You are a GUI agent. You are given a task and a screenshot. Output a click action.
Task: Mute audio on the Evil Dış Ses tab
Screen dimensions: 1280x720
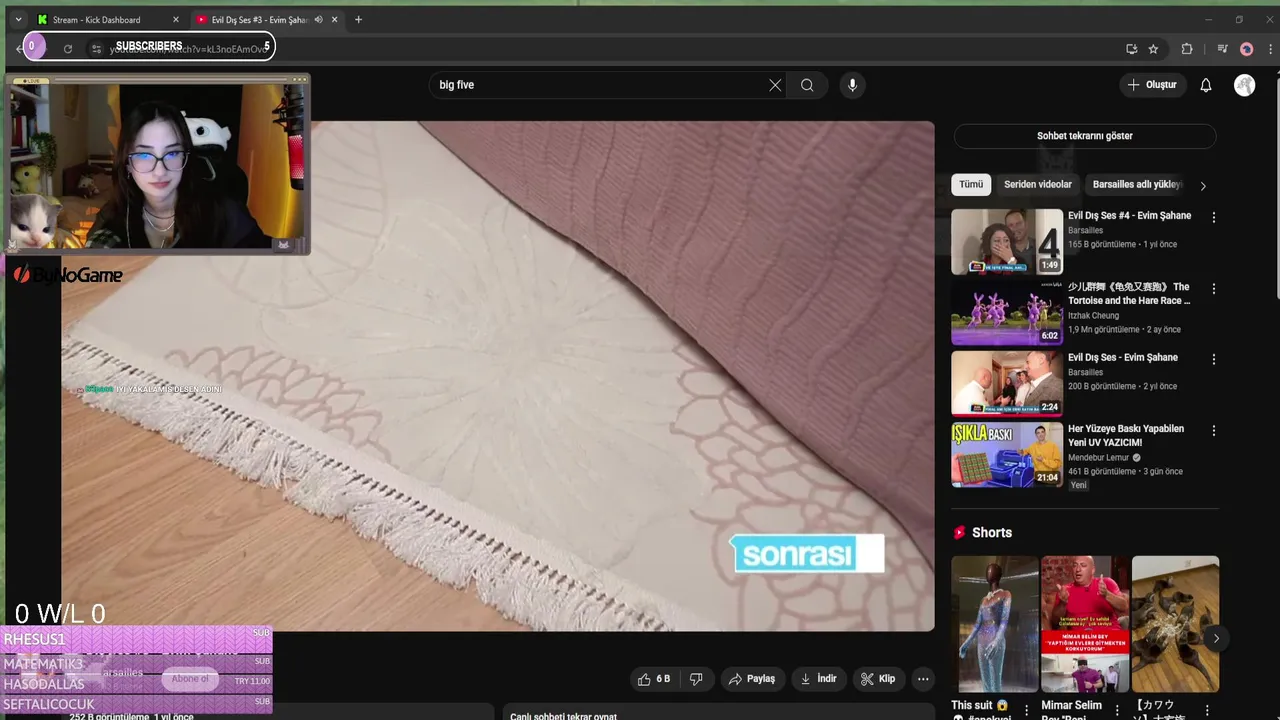(319, 20)
